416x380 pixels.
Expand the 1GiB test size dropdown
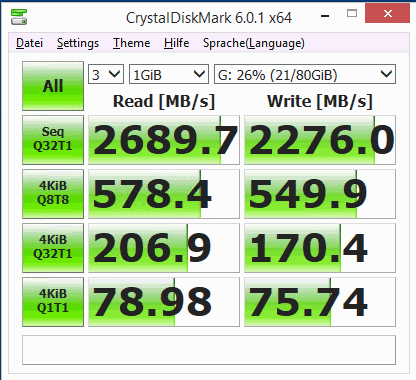(169, 74)
